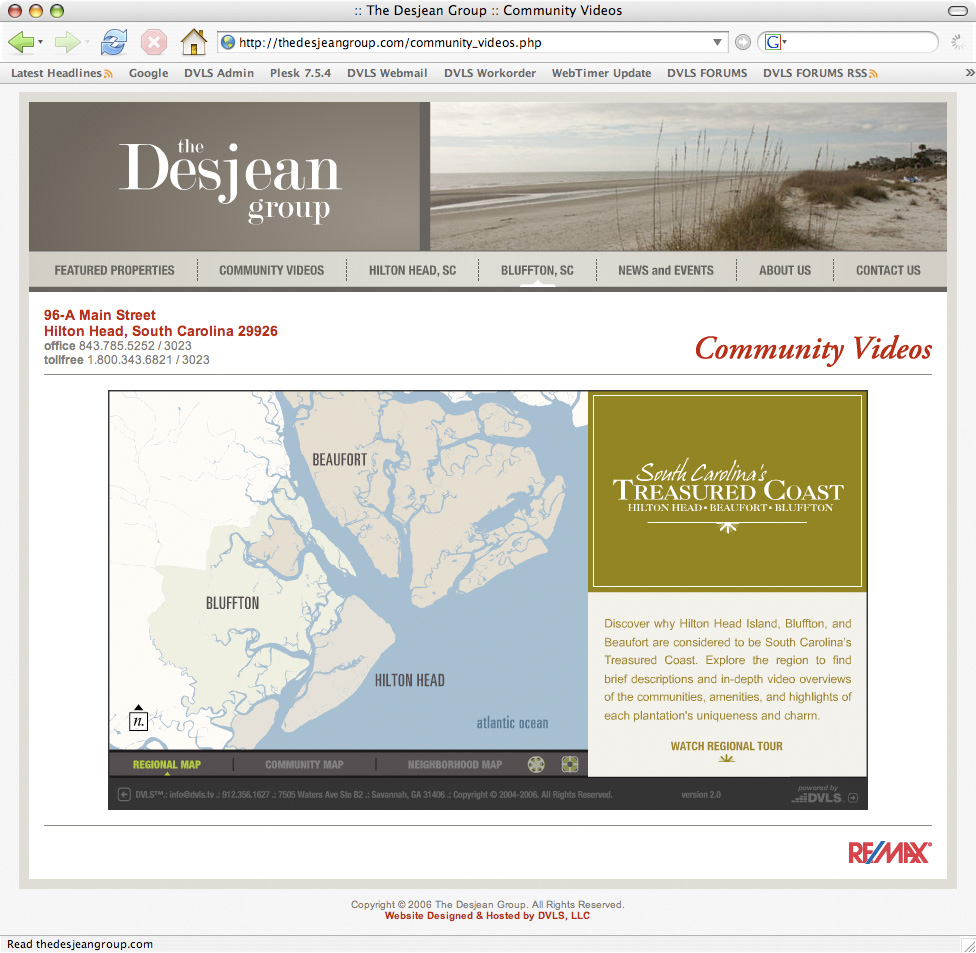The height and width of the screenshot is (953, 976).
Task: Click 'tollfree 1.800.343.6821 / 3023' text
Action: pos(126,360)
